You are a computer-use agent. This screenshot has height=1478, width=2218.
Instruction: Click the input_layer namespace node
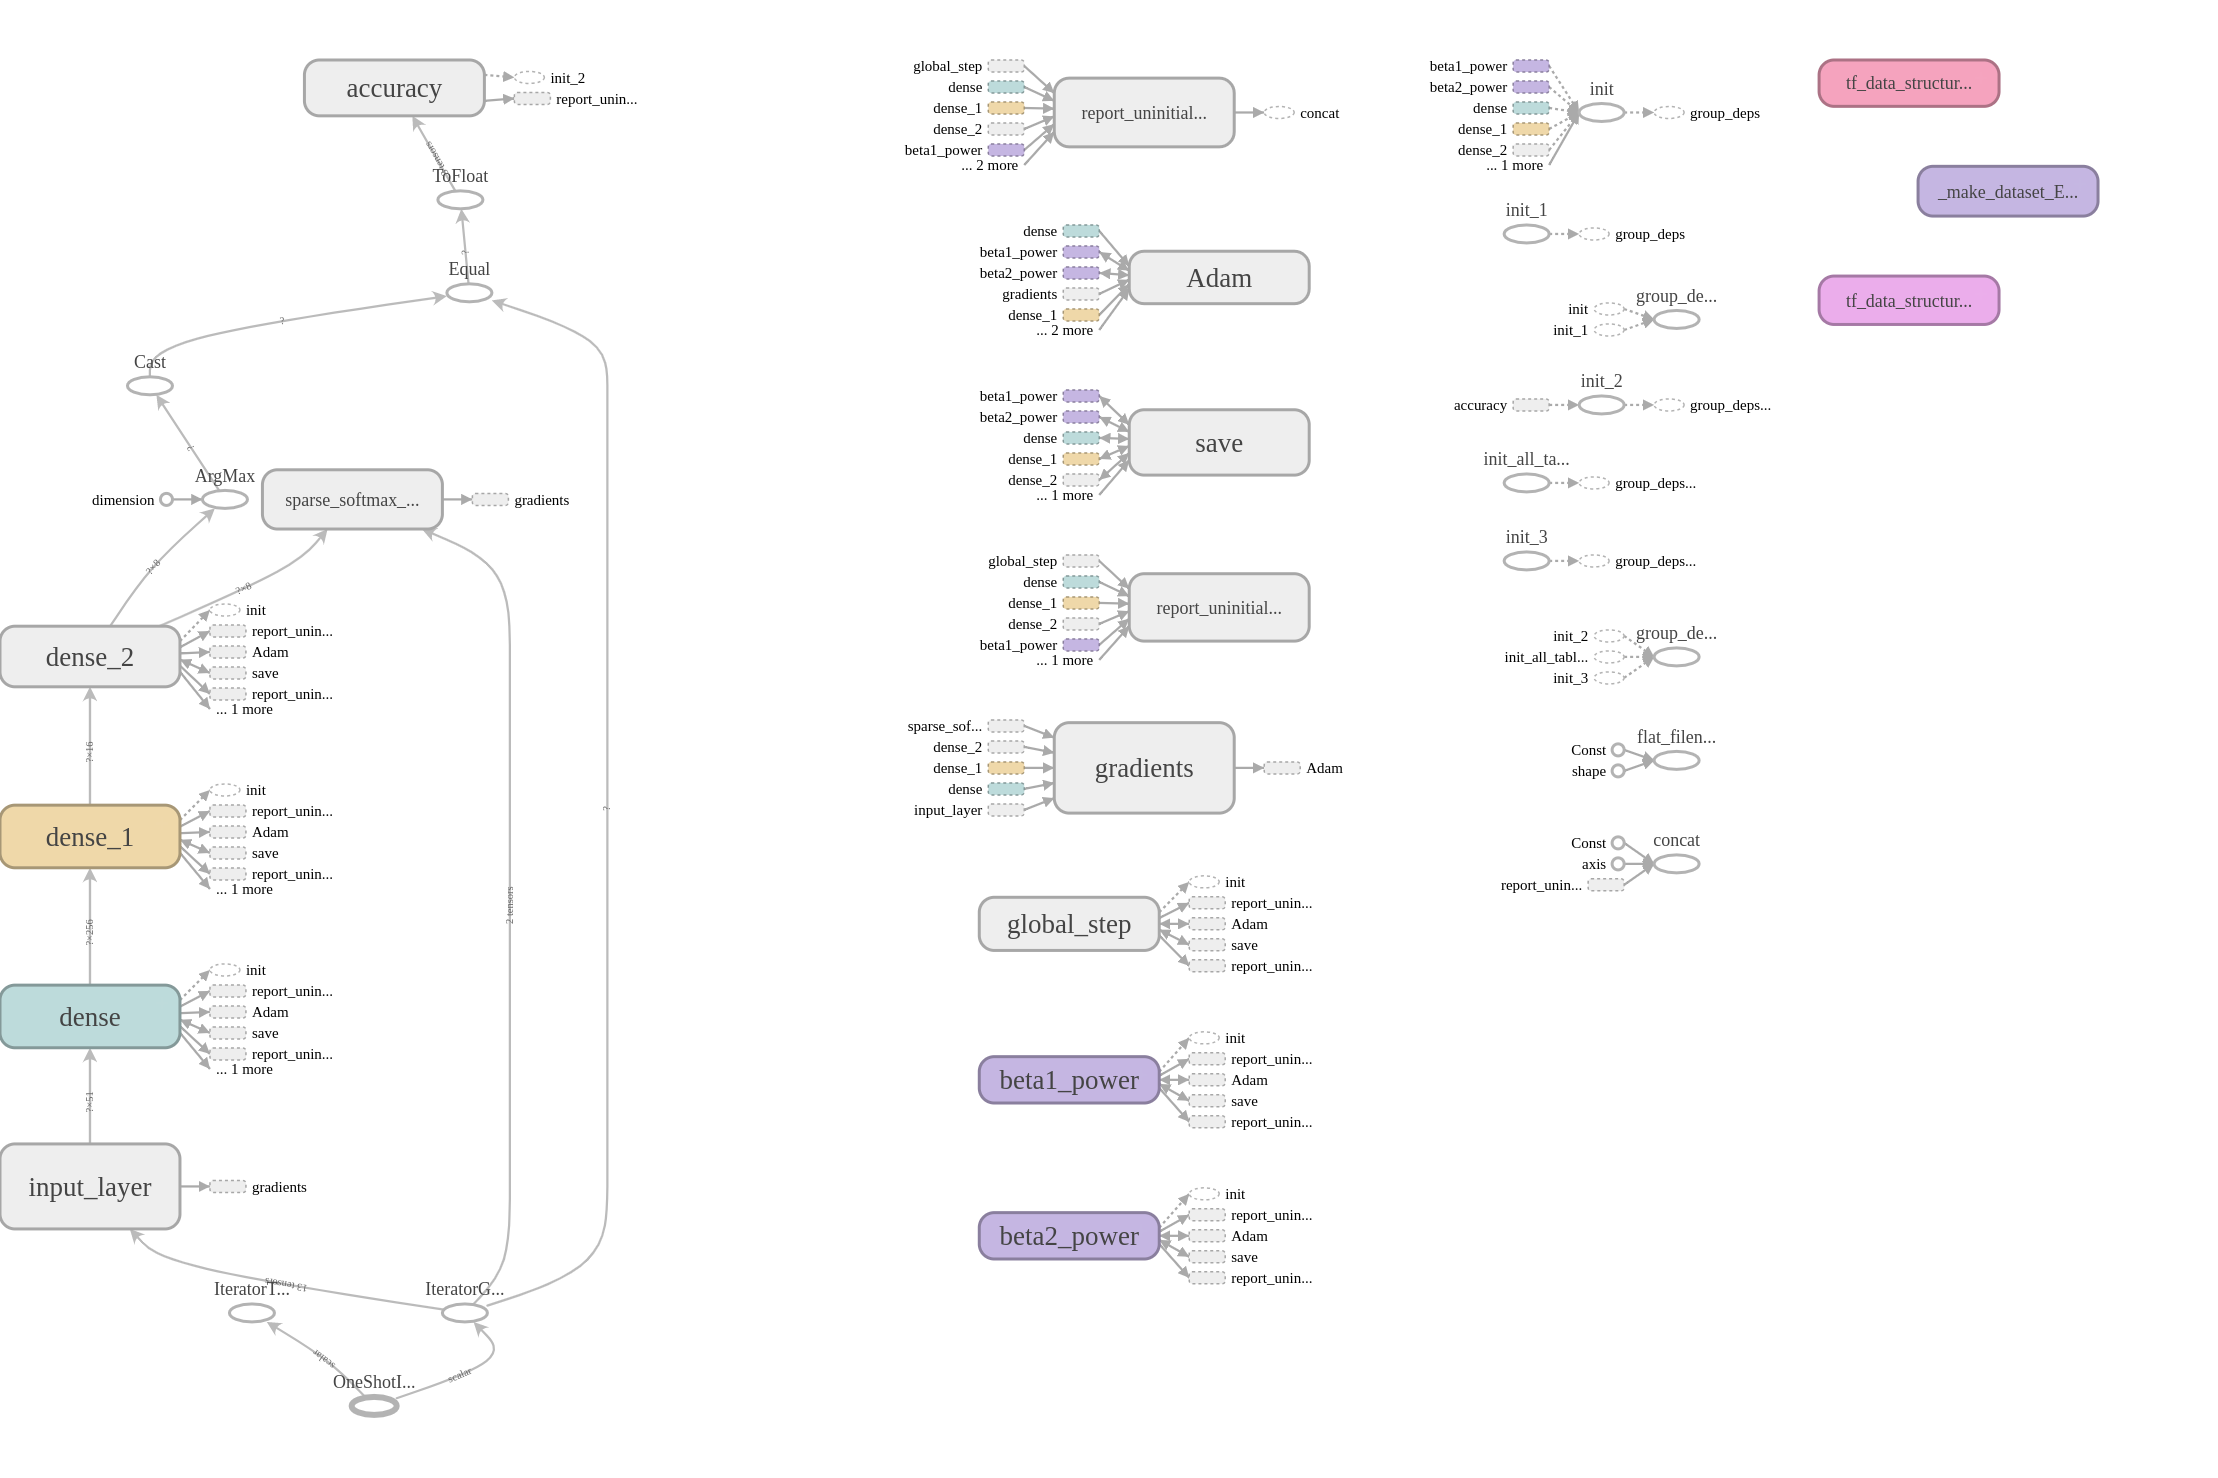click(x=90, y=1187)
